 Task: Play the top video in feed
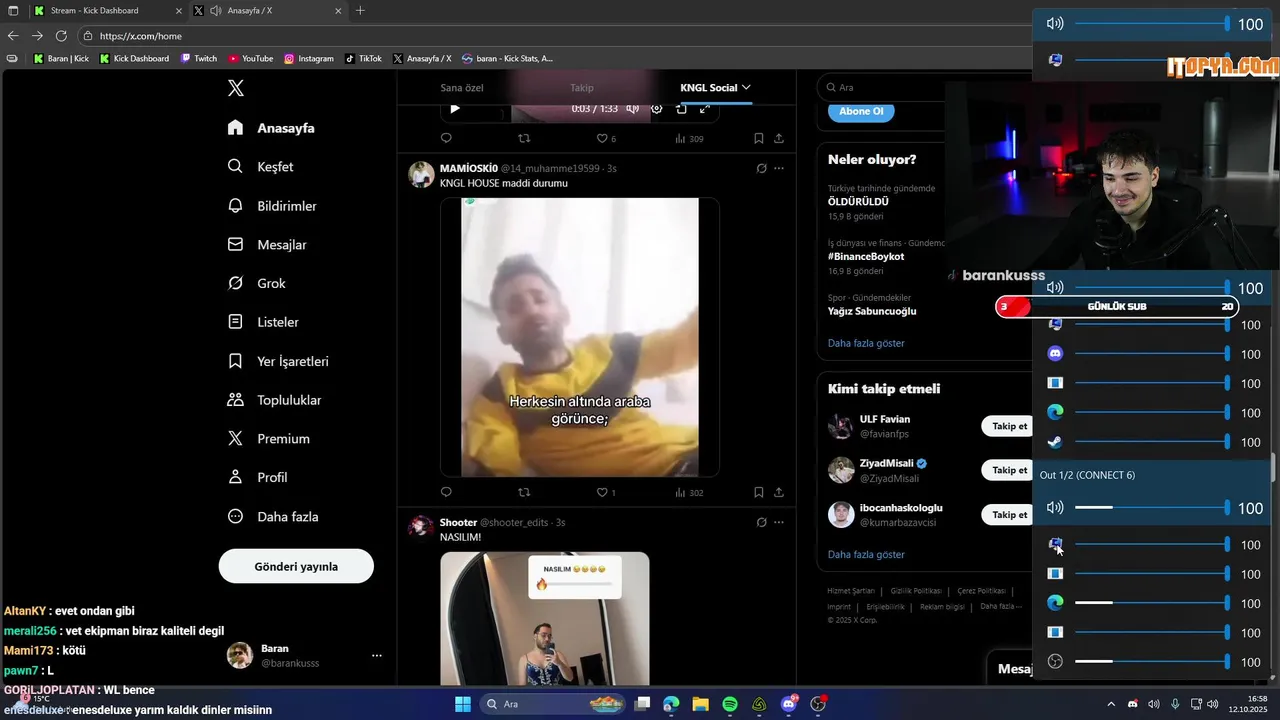click(455, 108)
